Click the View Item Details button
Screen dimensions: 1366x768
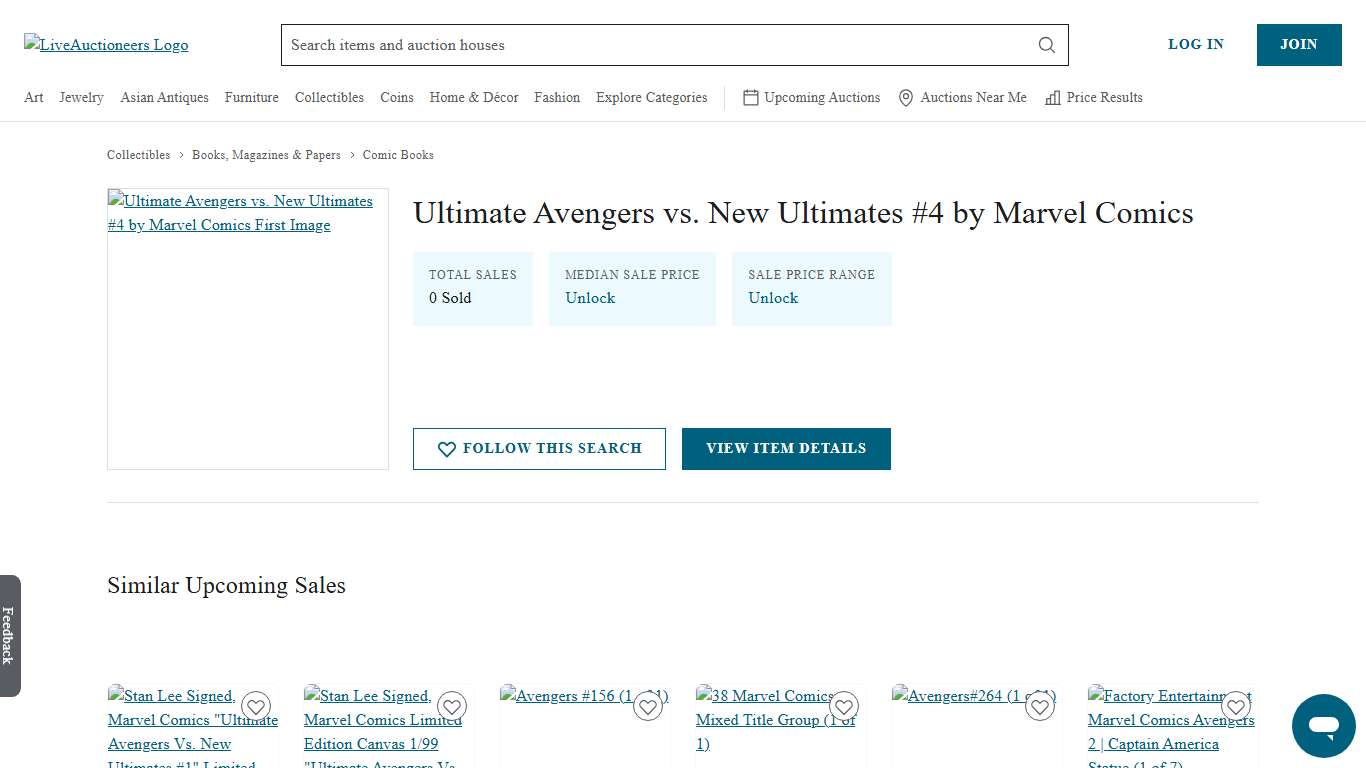tap(786, 448)
